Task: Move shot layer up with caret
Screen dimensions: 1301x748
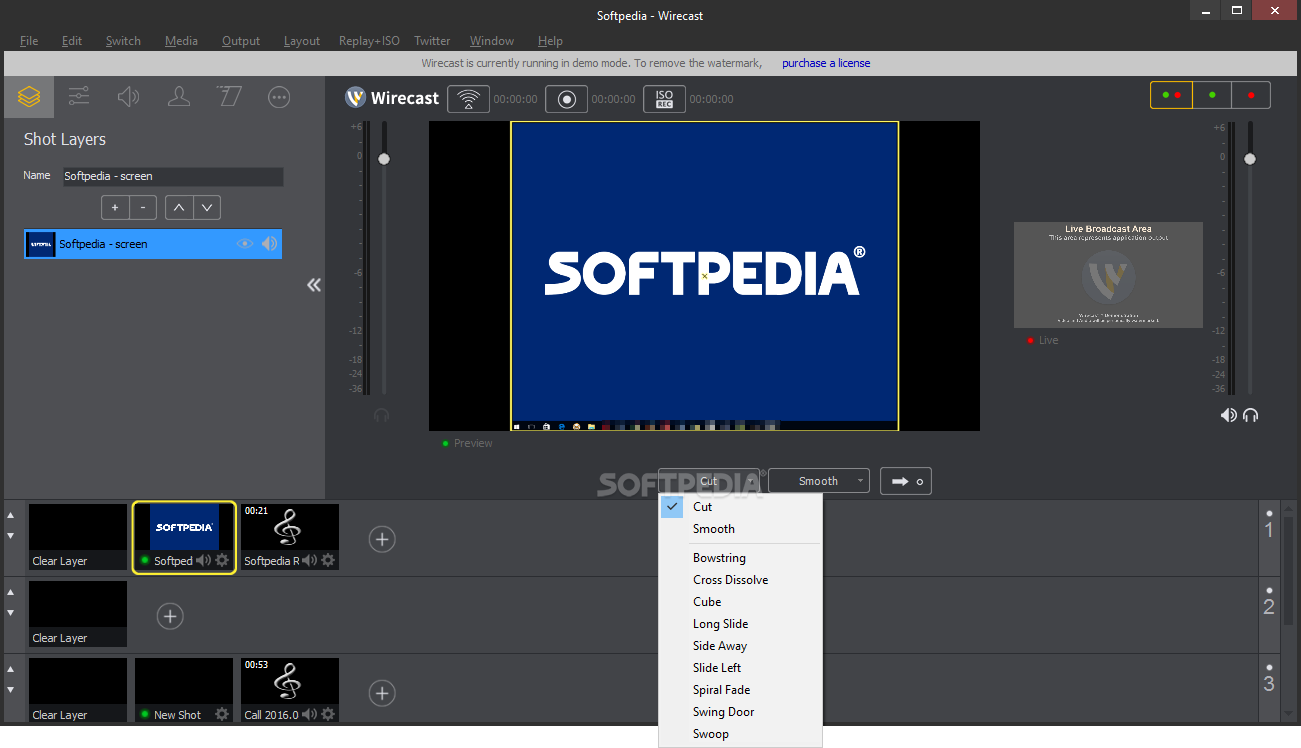Action: click(178, 208)
